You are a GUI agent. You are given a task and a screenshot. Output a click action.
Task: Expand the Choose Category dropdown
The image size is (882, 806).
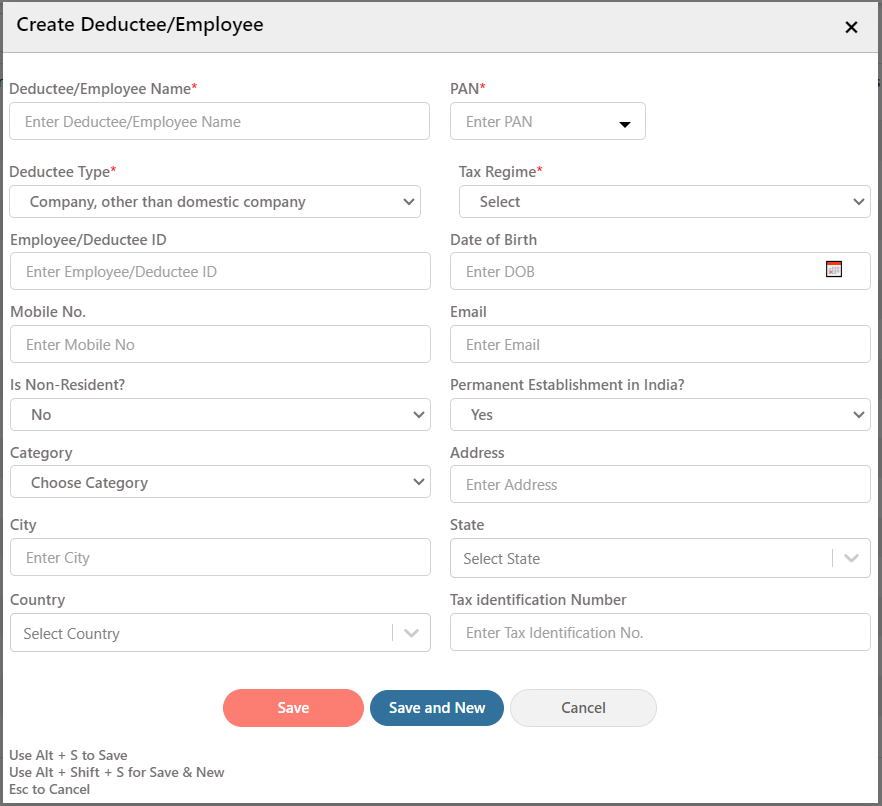tap(220, 481)
